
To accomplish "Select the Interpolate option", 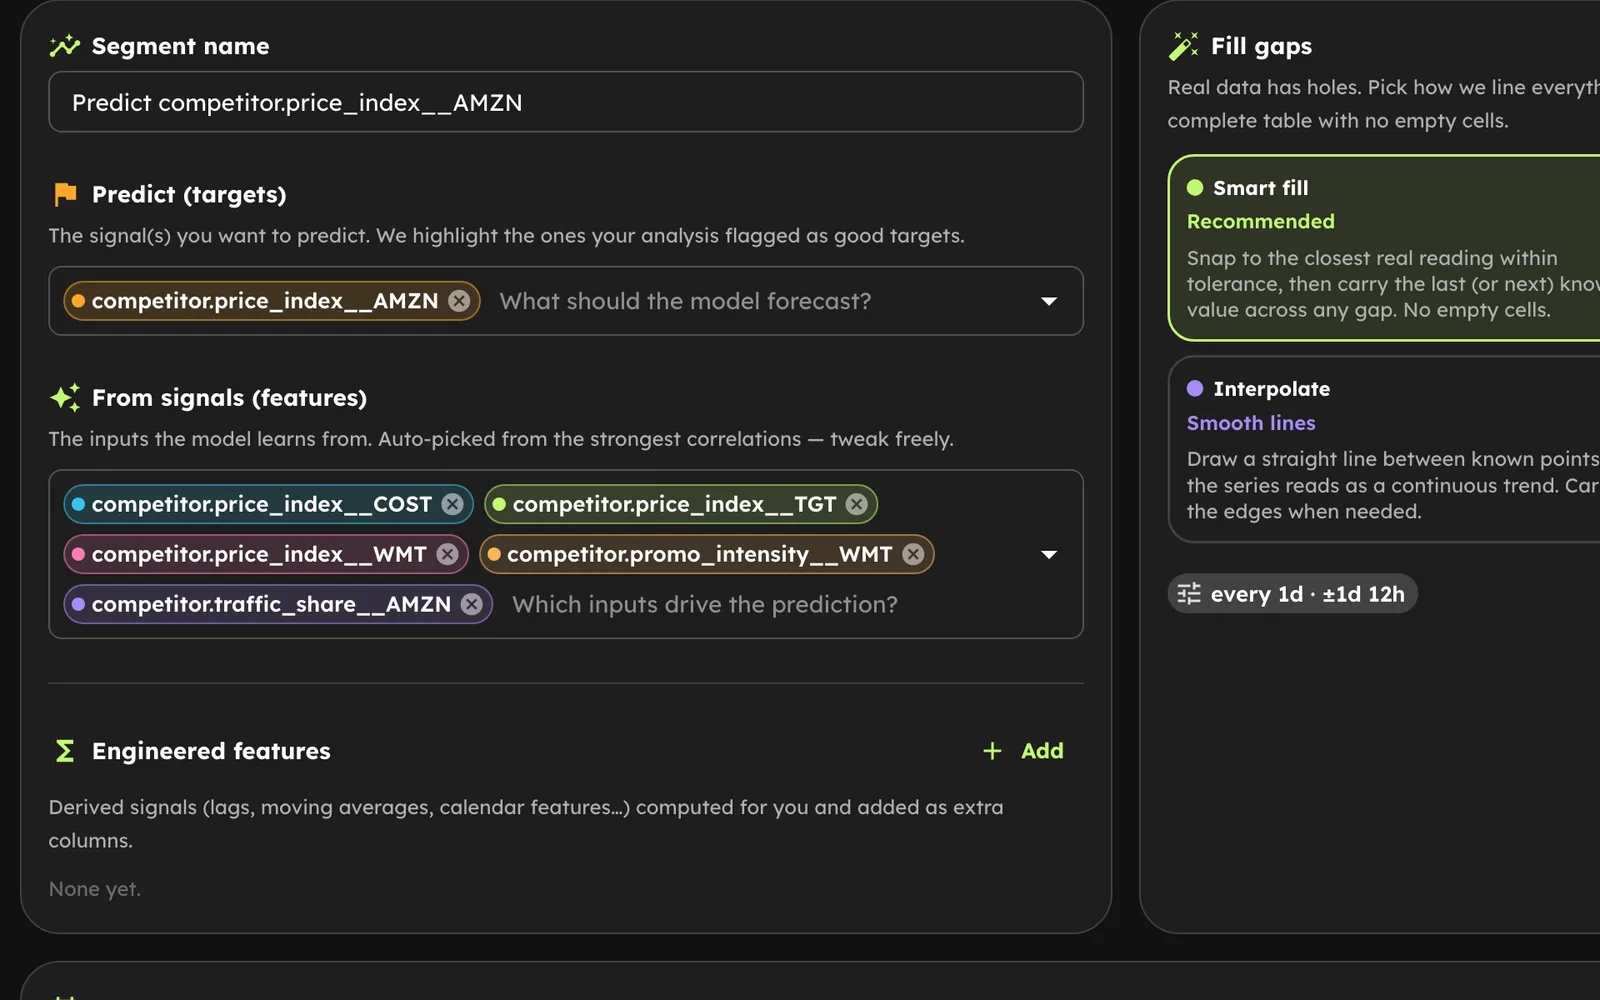I will [x=1384, y=450].
